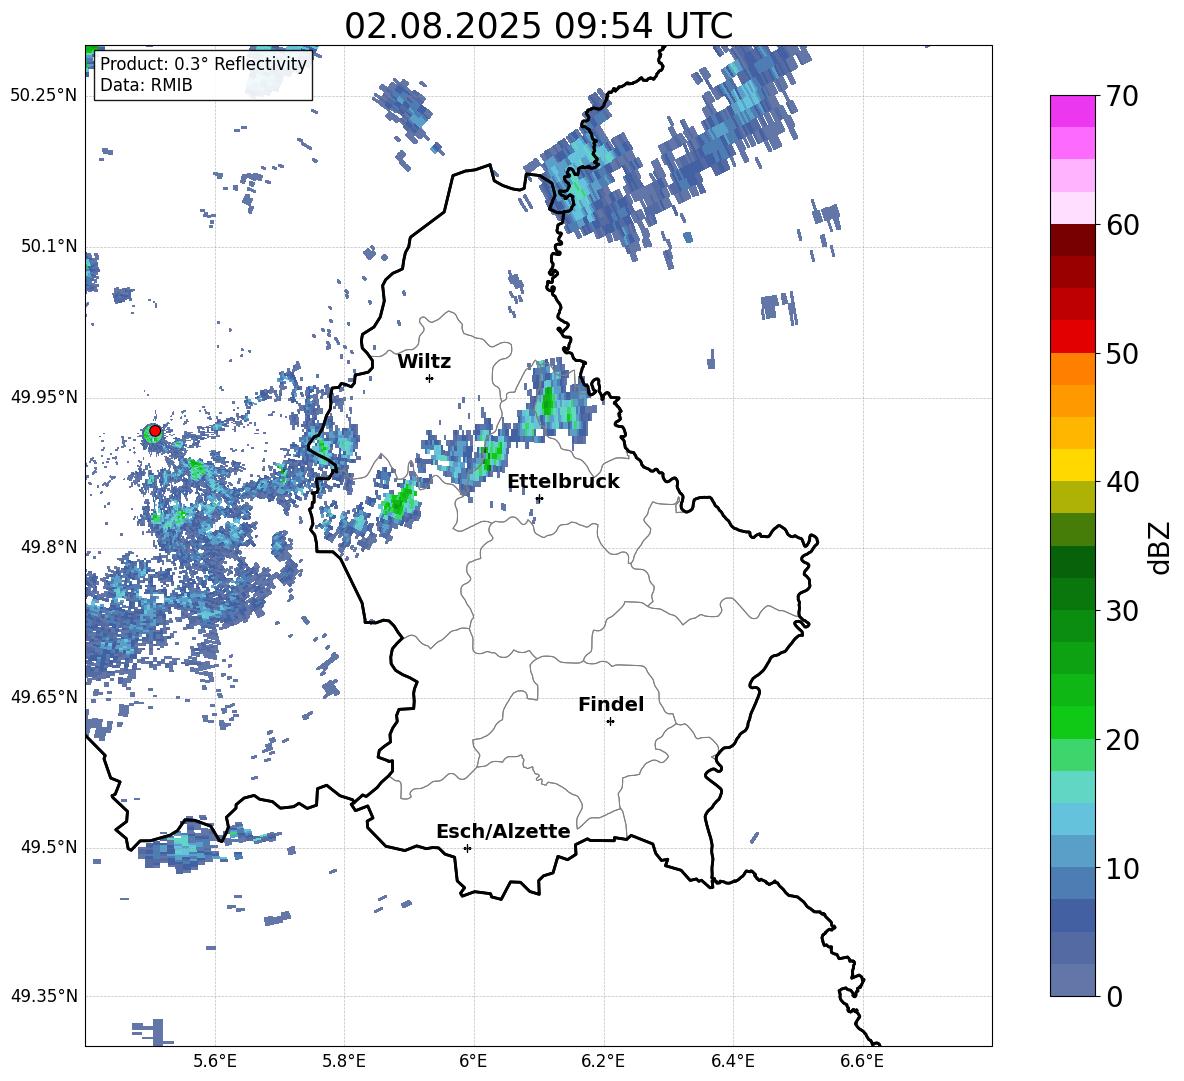The image size is (1184, 1081).
Task: Click the yellow colorbar segment above 40
Action: [x=1072, y=465]
